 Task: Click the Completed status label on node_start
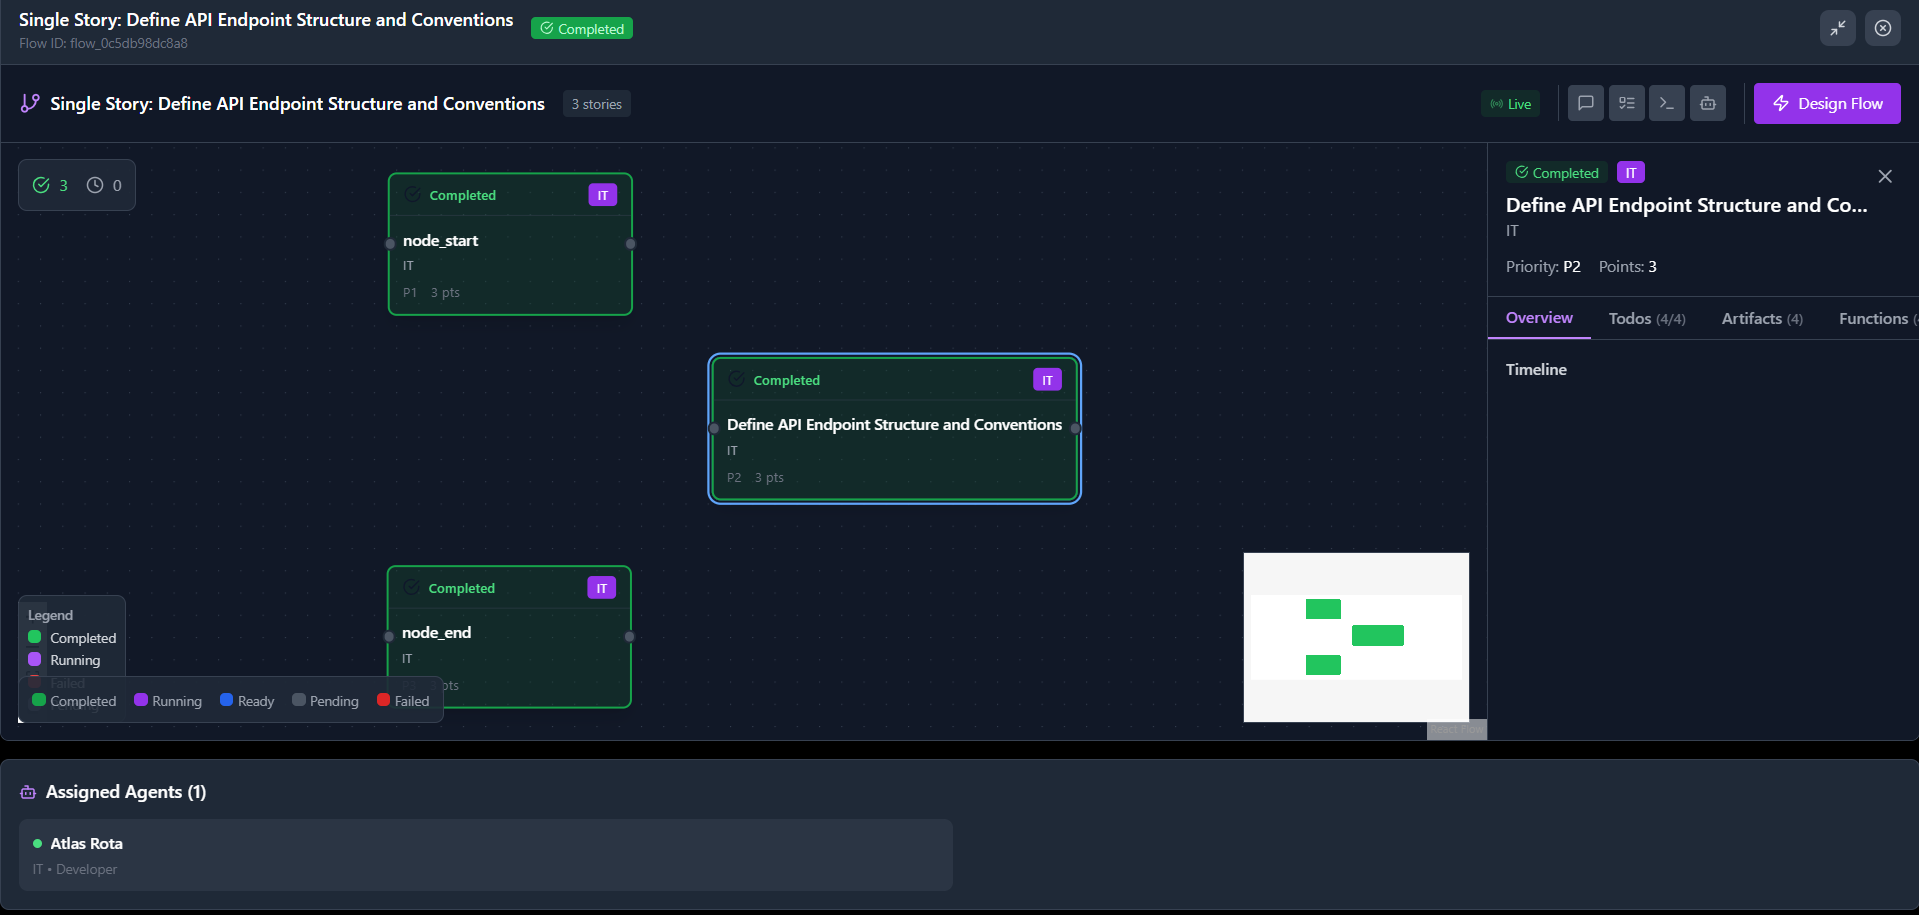(x=462, y=195)
